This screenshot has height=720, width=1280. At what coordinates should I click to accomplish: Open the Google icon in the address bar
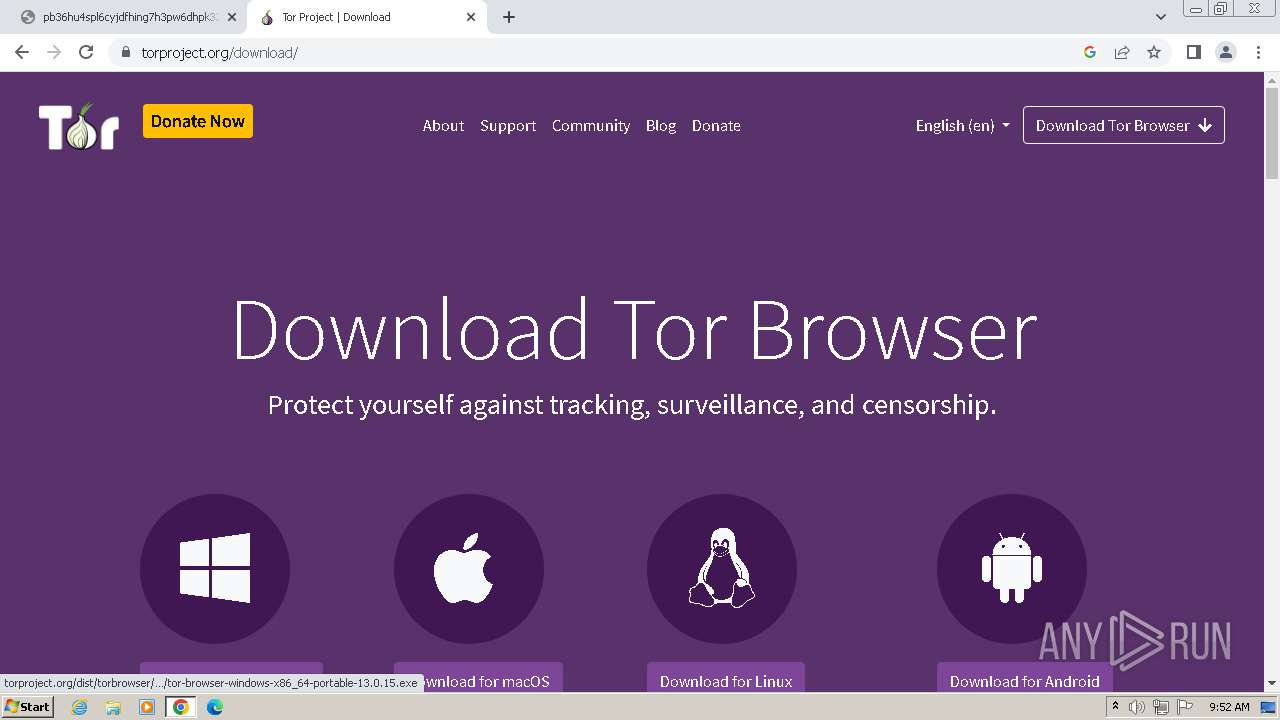tap(1090, 52)
